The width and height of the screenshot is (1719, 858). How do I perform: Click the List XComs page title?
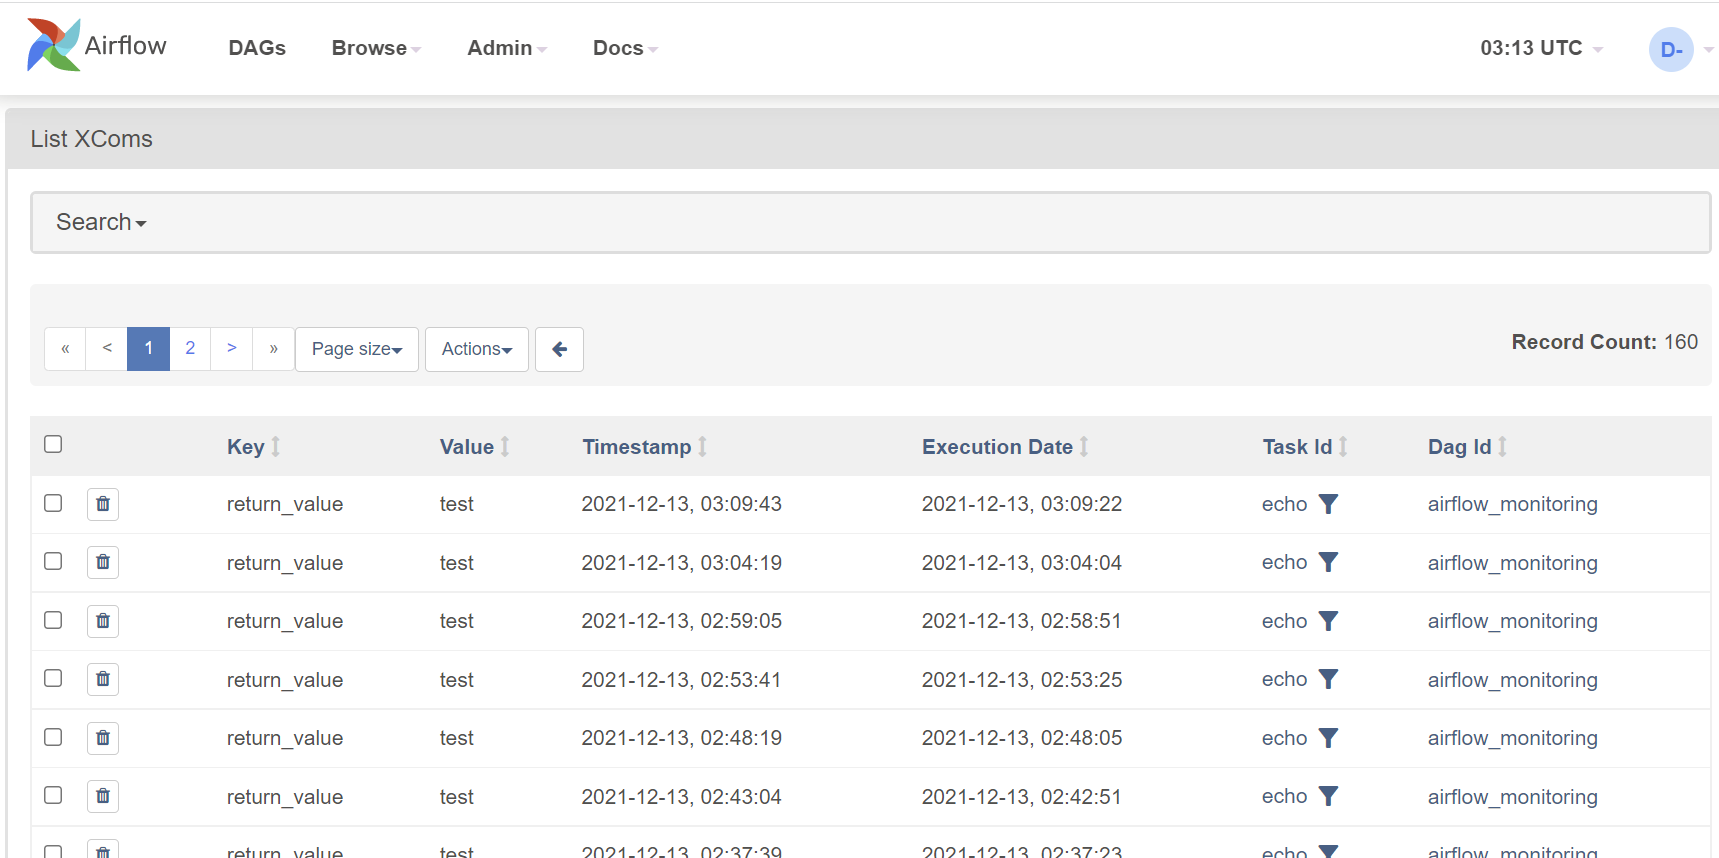point(91,139)
